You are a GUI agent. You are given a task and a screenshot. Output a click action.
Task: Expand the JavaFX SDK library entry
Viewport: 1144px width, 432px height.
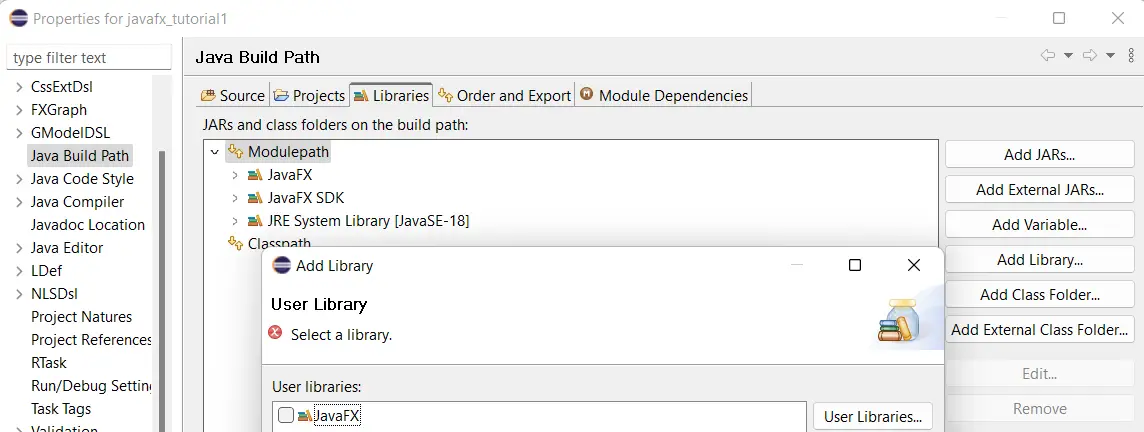(x=235, y=197)
